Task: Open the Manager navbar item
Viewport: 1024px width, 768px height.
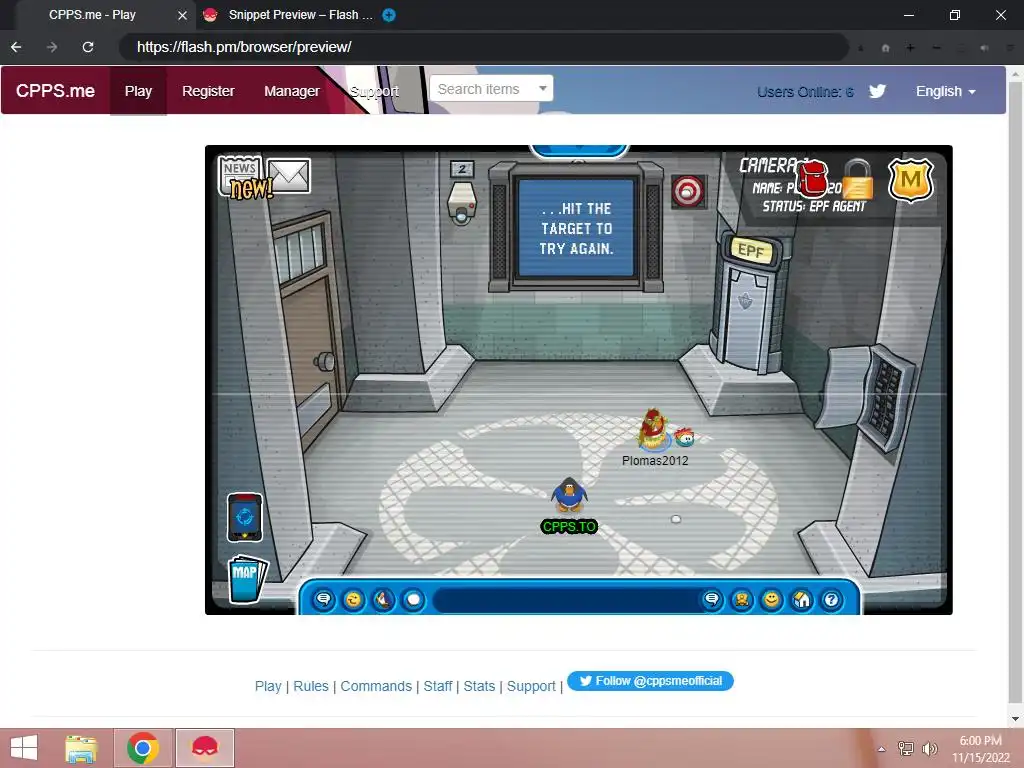Action: 292,91
